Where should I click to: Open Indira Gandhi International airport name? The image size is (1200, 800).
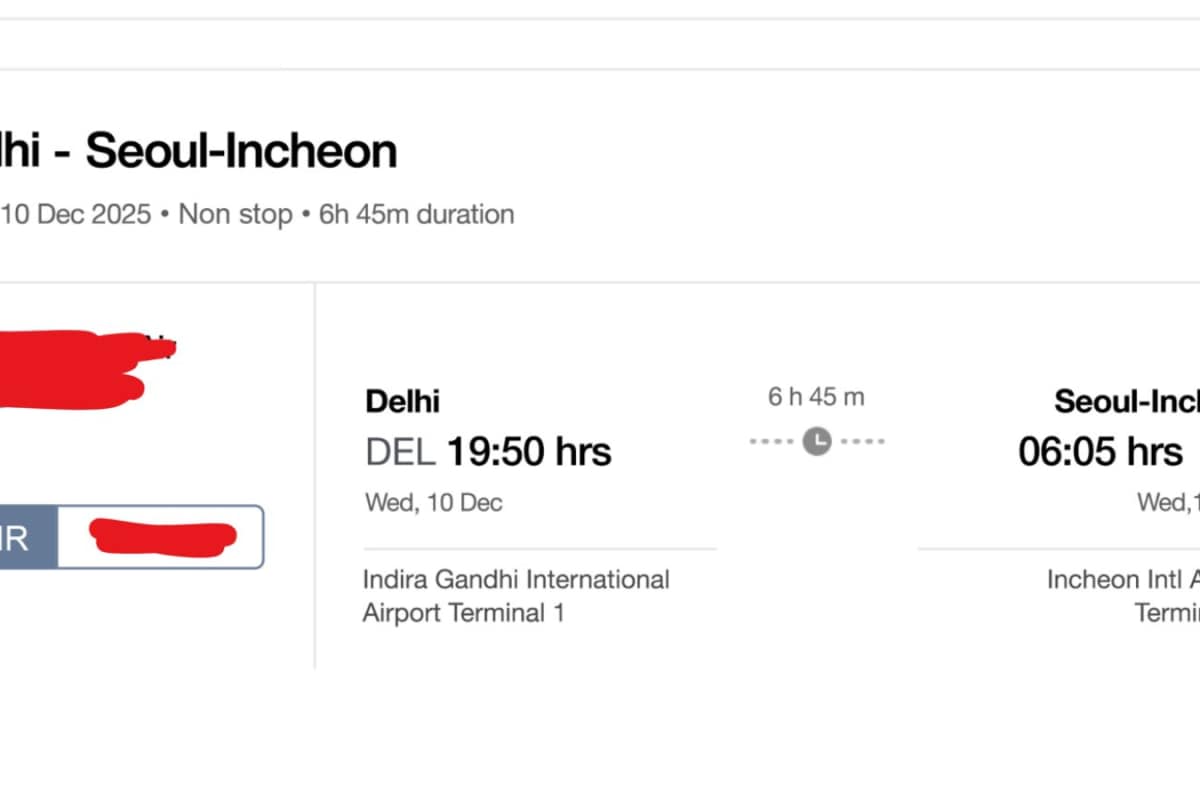516,579
